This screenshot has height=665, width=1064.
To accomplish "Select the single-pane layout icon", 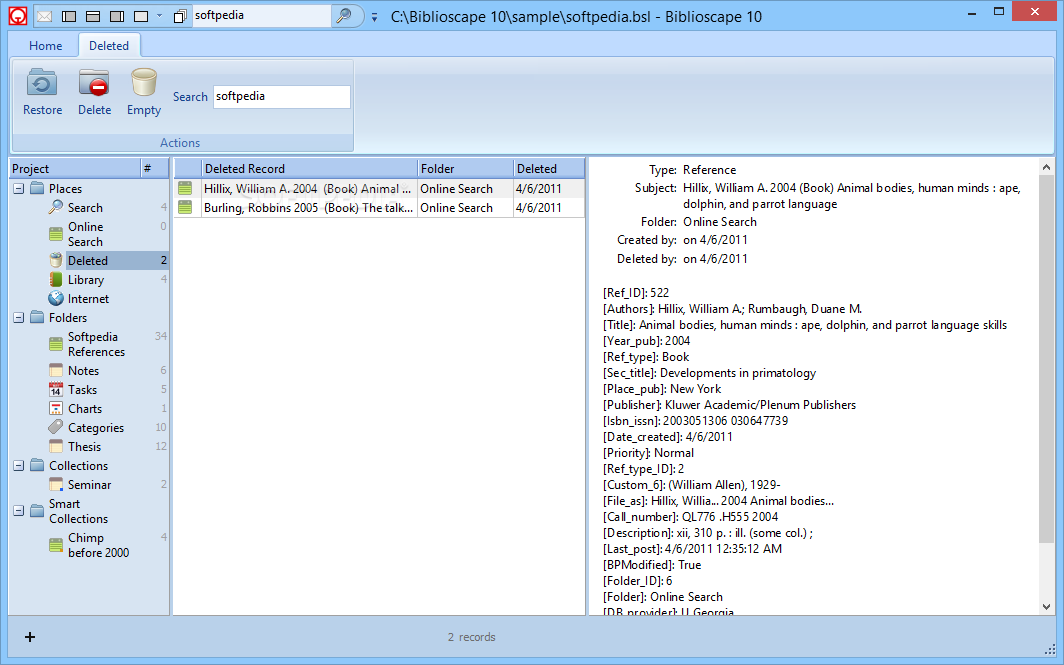I will pos(141,16).
